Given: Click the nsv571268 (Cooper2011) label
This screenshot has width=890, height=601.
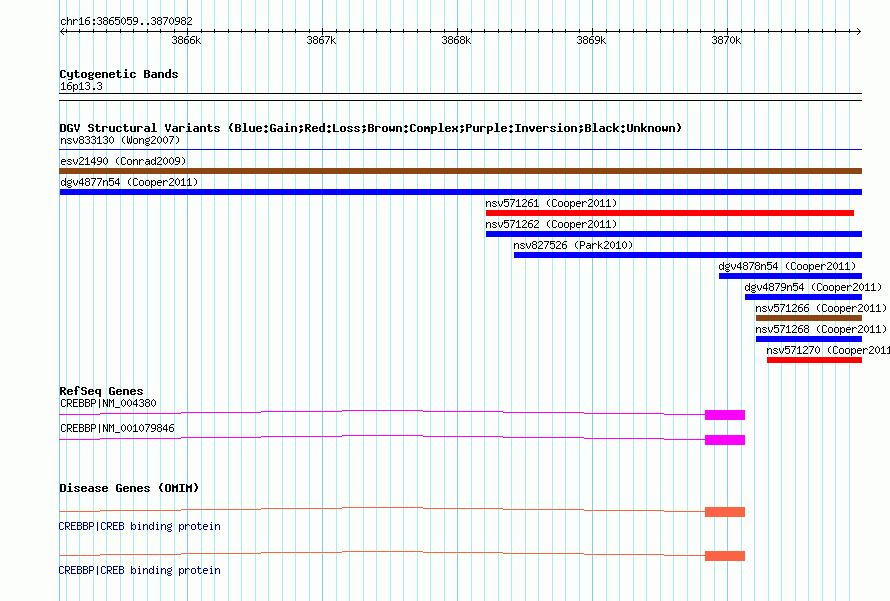Looking at the screenshot, I should 821,329.
